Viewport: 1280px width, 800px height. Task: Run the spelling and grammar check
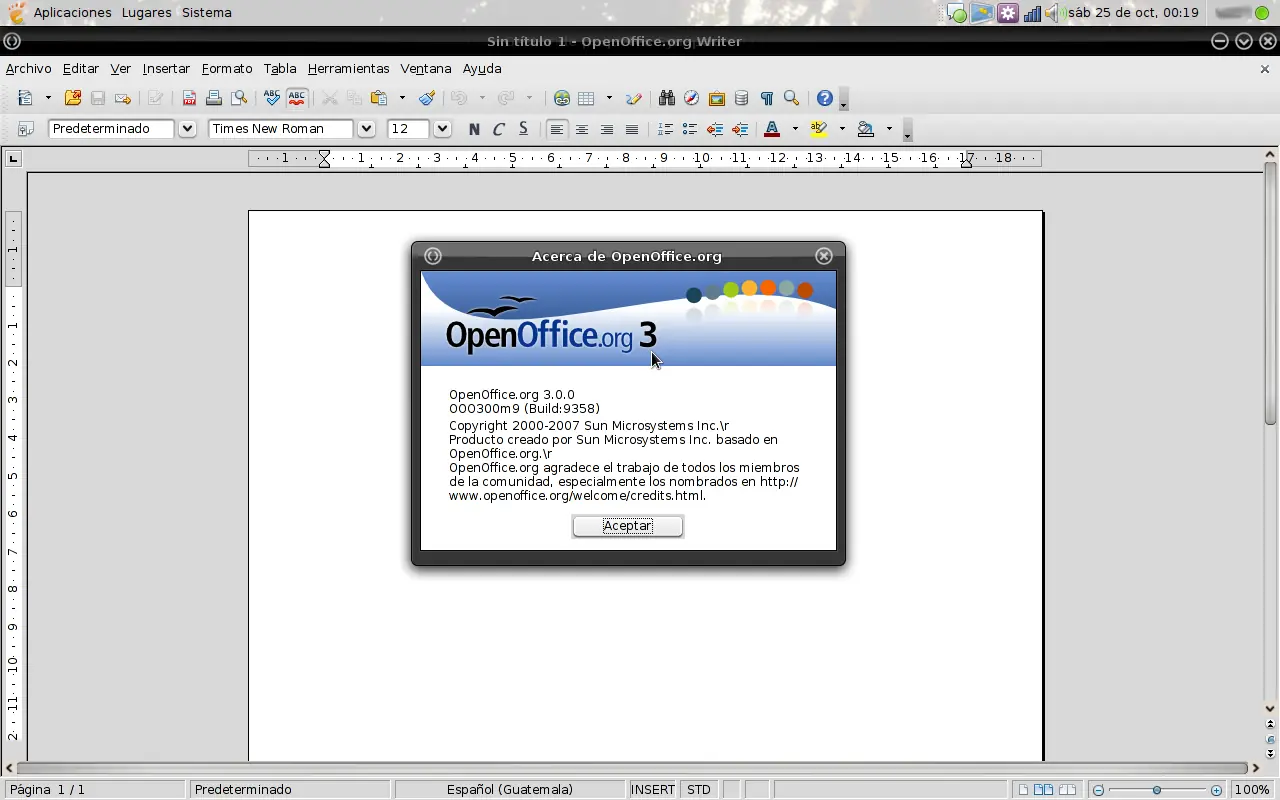click(272, 98)
